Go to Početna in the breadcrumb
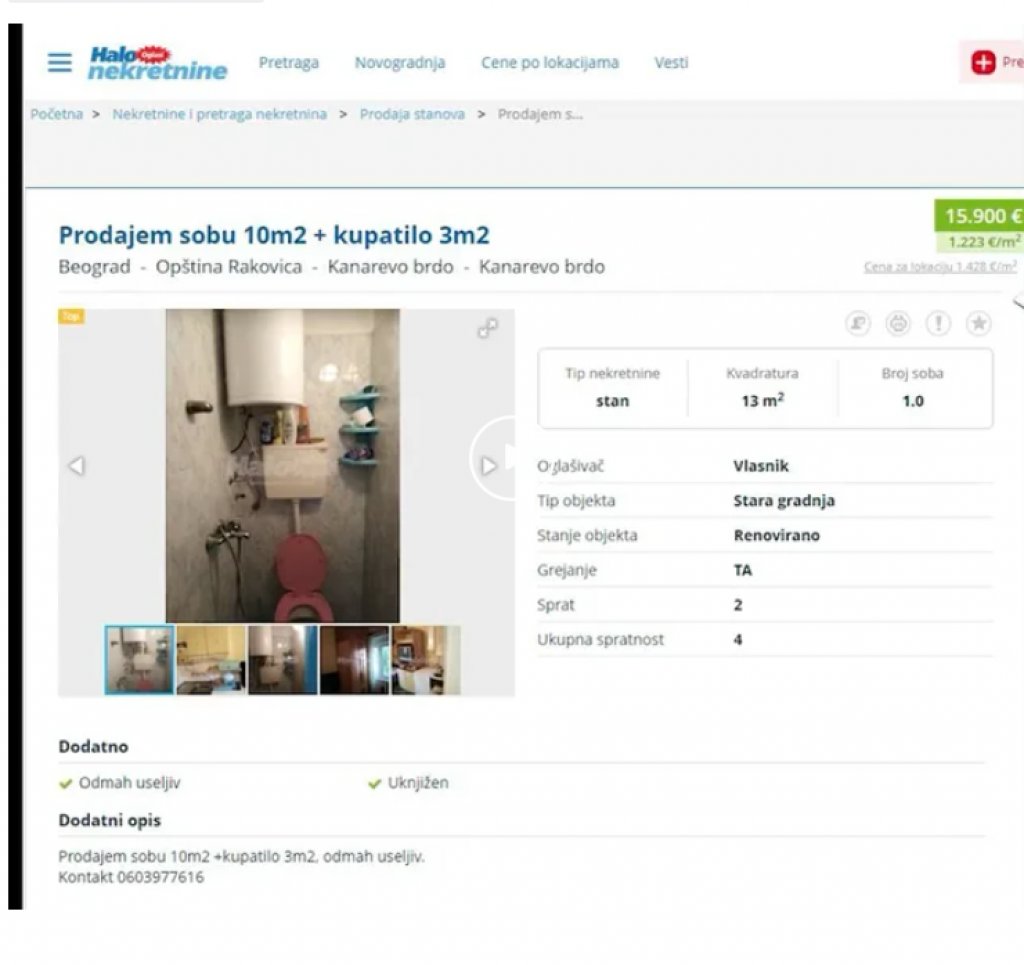 pos(56,114)
